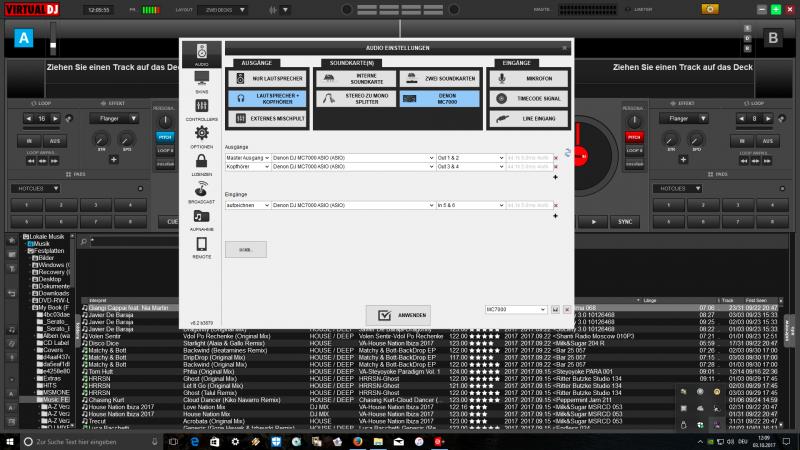Open deck A Flanger effect dropdown

(x=114, y=118)
